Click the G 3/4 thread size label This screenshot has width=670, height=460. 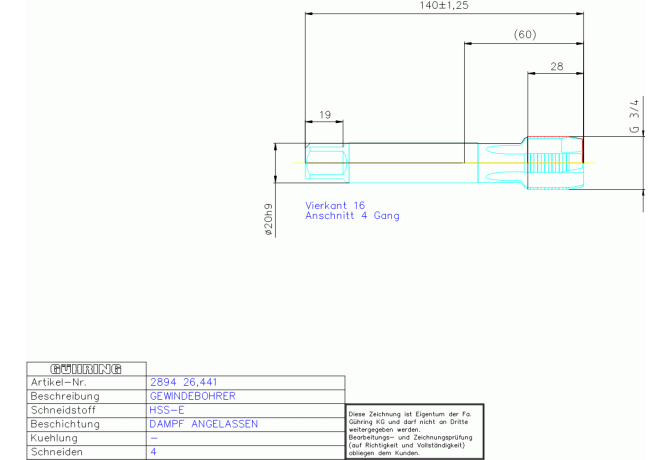click(x=633, y=116)
